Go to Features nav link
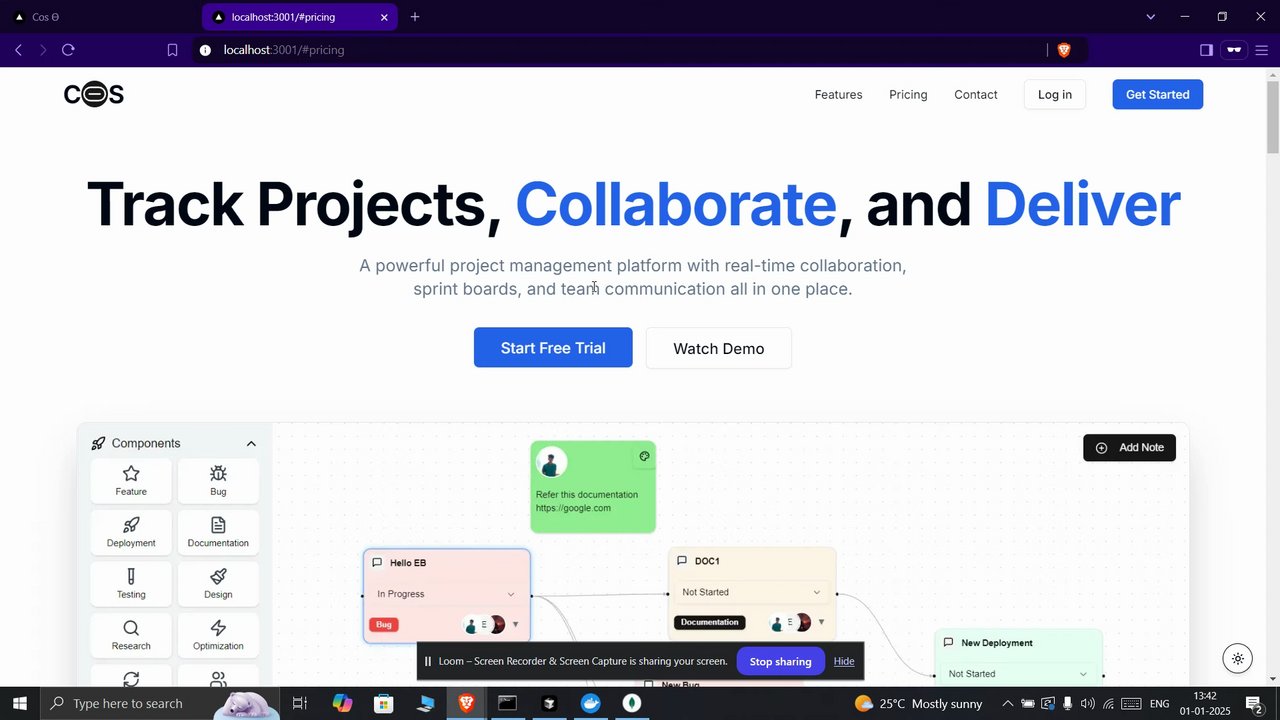Screen dimensions: 1280x720 [838, 95]
